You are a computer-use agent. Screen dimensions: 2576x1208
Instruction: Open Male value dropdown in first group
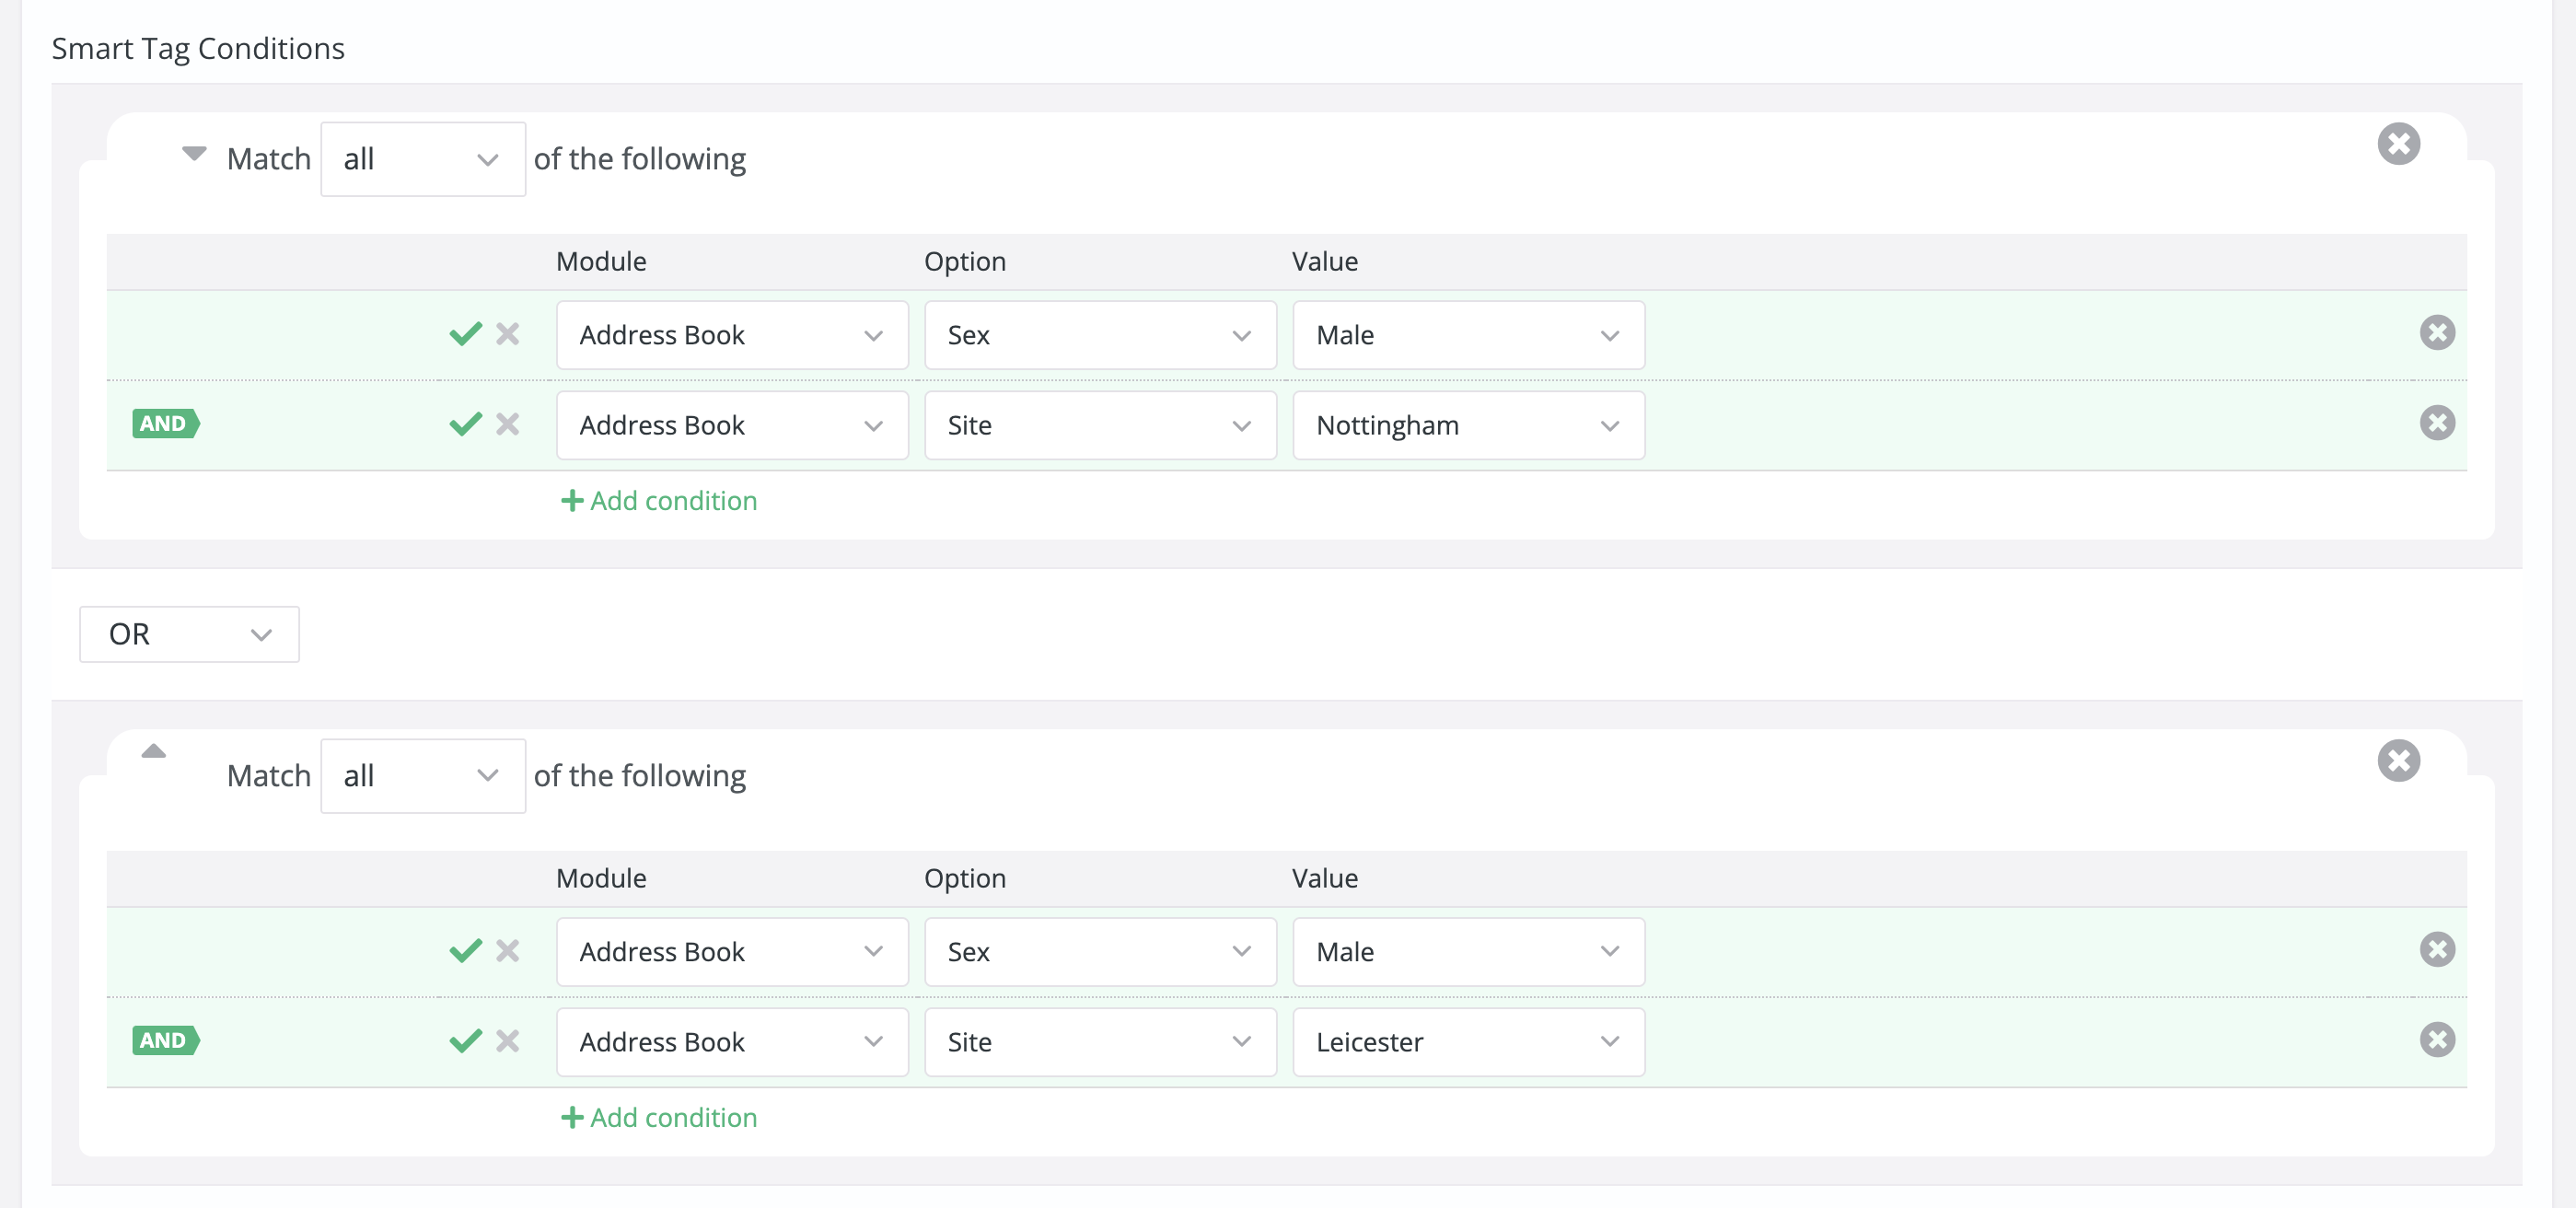coord(1468,335)
